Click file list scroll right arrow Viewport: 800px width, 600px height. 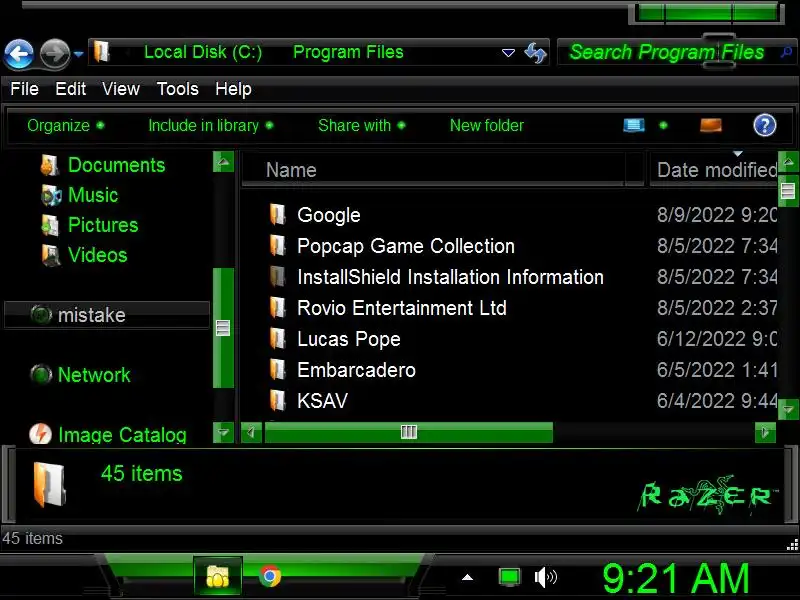pyautogui.click(x=765, y=433)
